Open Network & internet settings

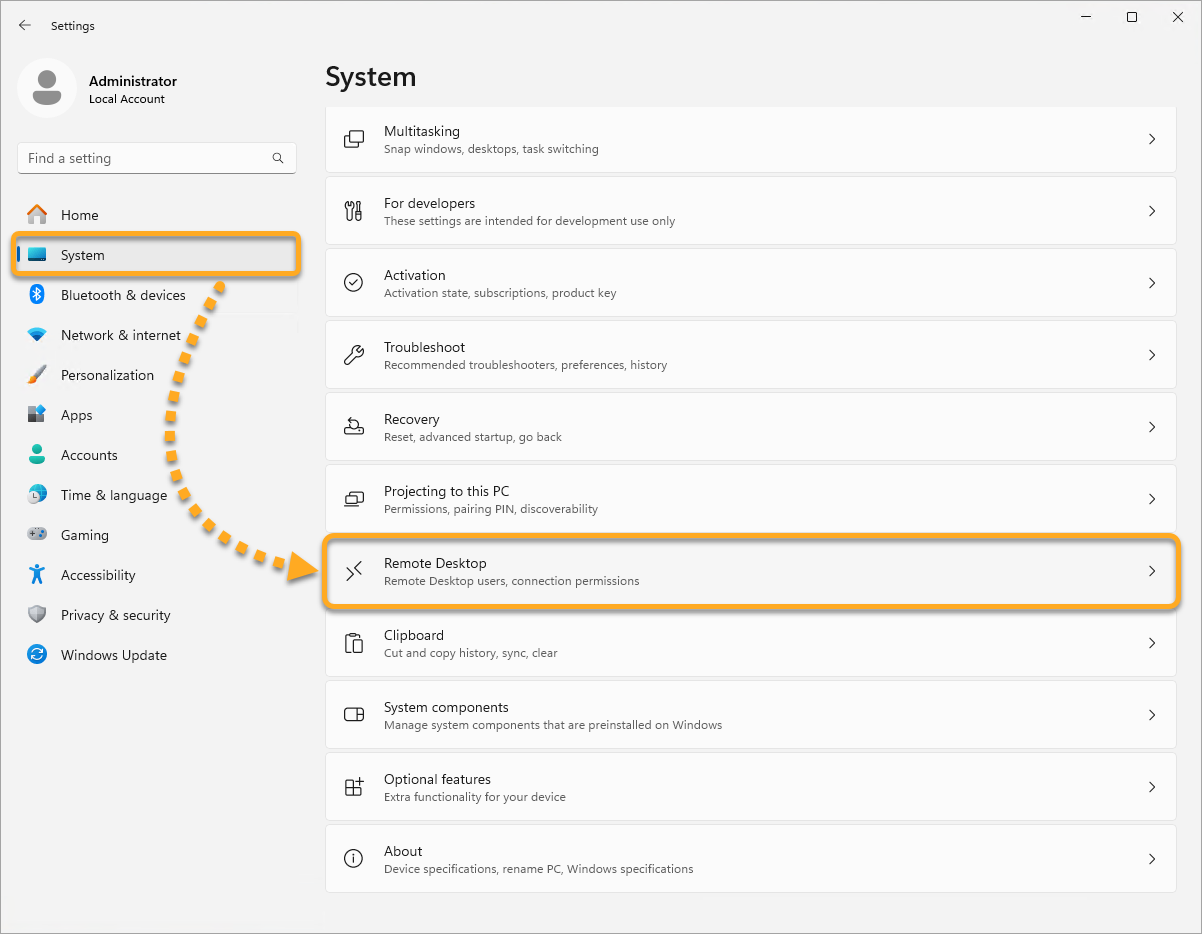point(120,335)
